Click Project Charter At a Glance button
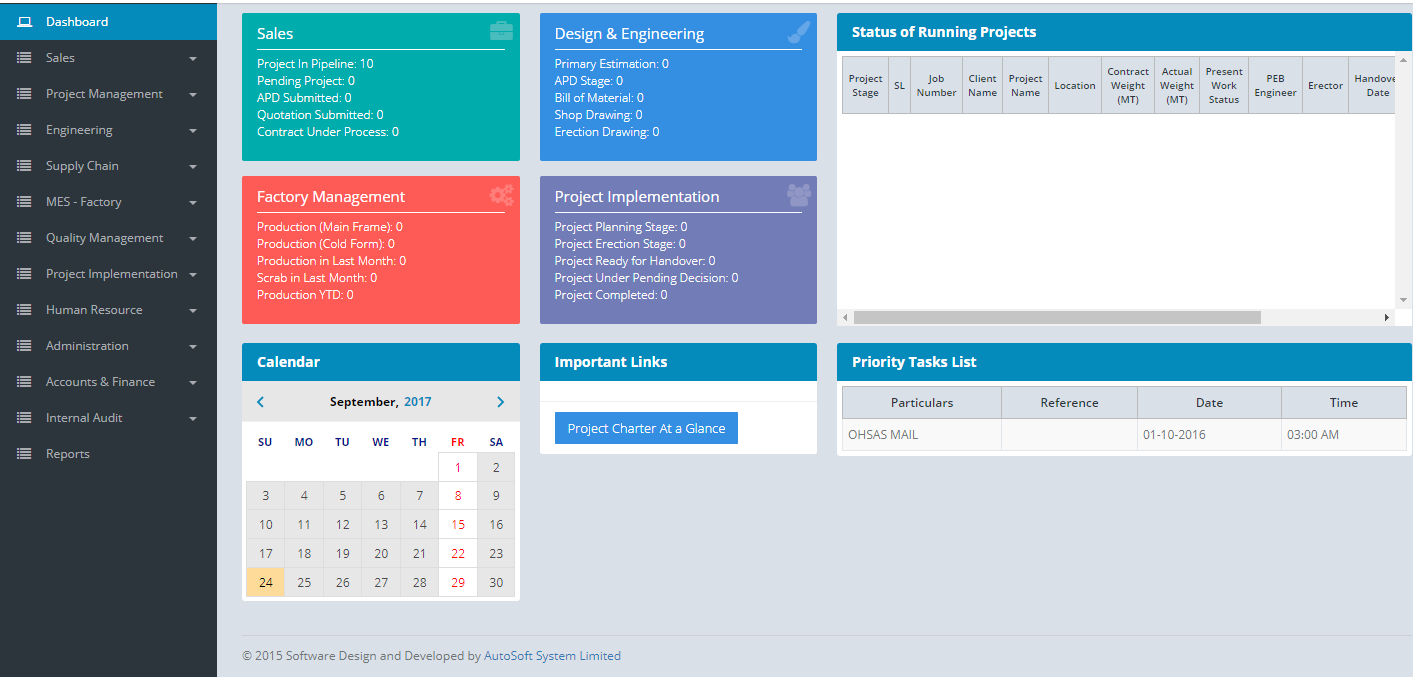Image resolution: width=1413 pixels, height=677 pixels. point(646,428)
